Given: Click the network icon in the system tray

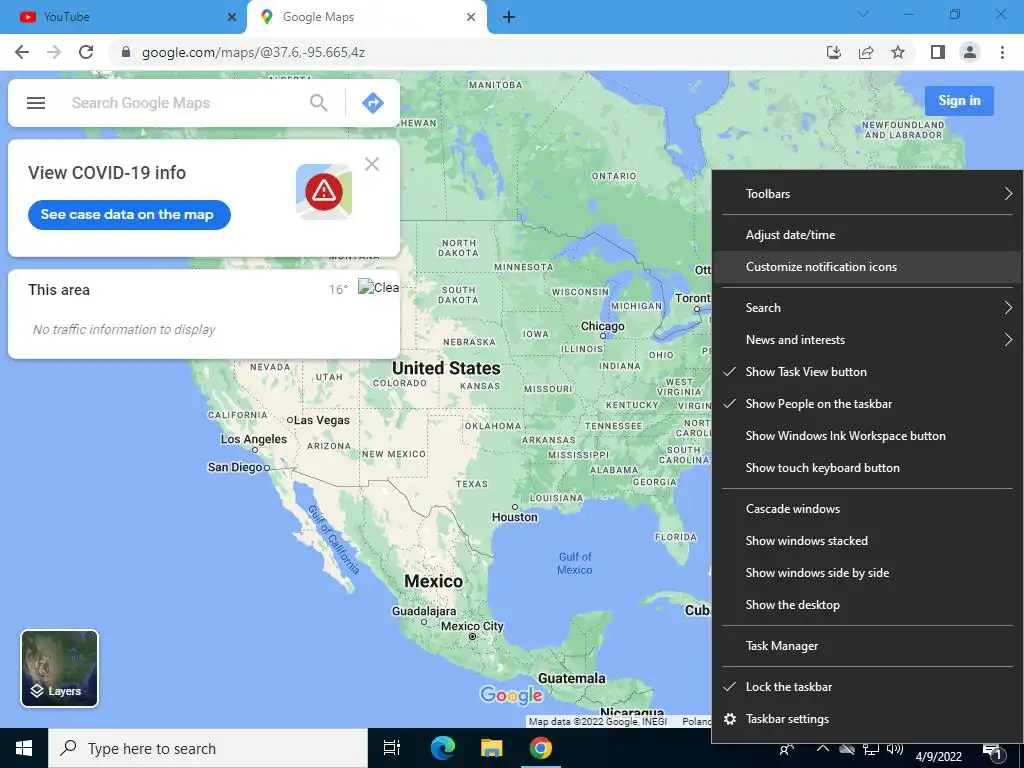Looking at the screenshot, I should tap(871, 749).
